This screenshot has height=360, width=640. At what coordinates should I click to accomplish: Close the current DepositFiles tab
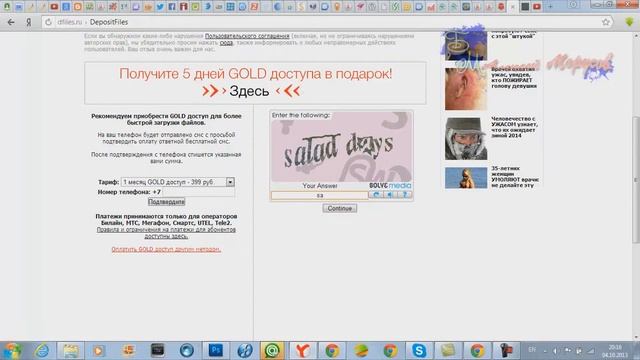click(x=513, y=7)
